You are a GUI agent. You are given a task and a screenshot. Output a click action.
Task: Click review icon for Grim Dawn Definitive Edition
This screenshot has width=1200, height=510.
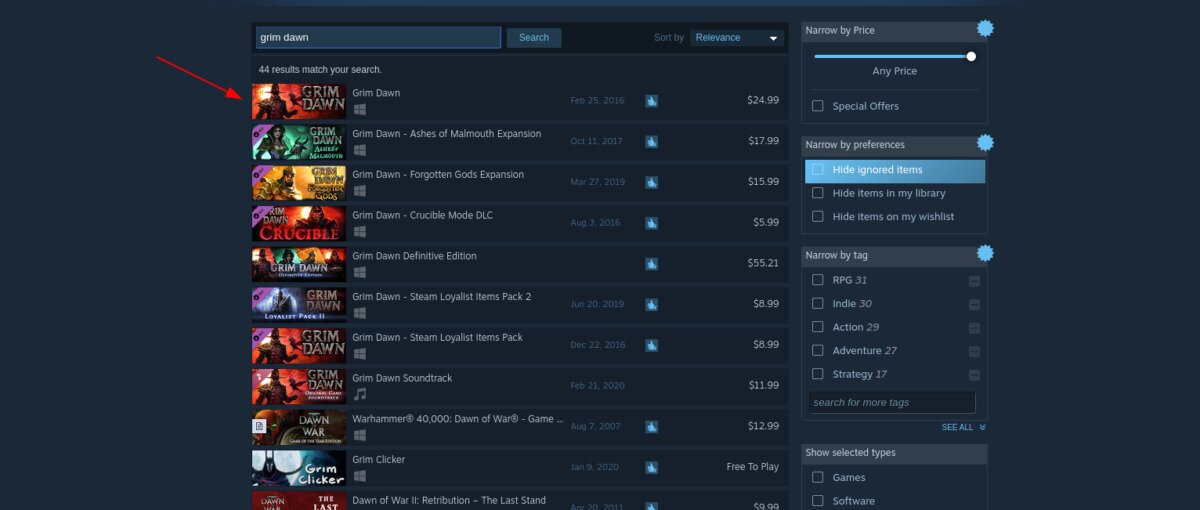[651, 264]
